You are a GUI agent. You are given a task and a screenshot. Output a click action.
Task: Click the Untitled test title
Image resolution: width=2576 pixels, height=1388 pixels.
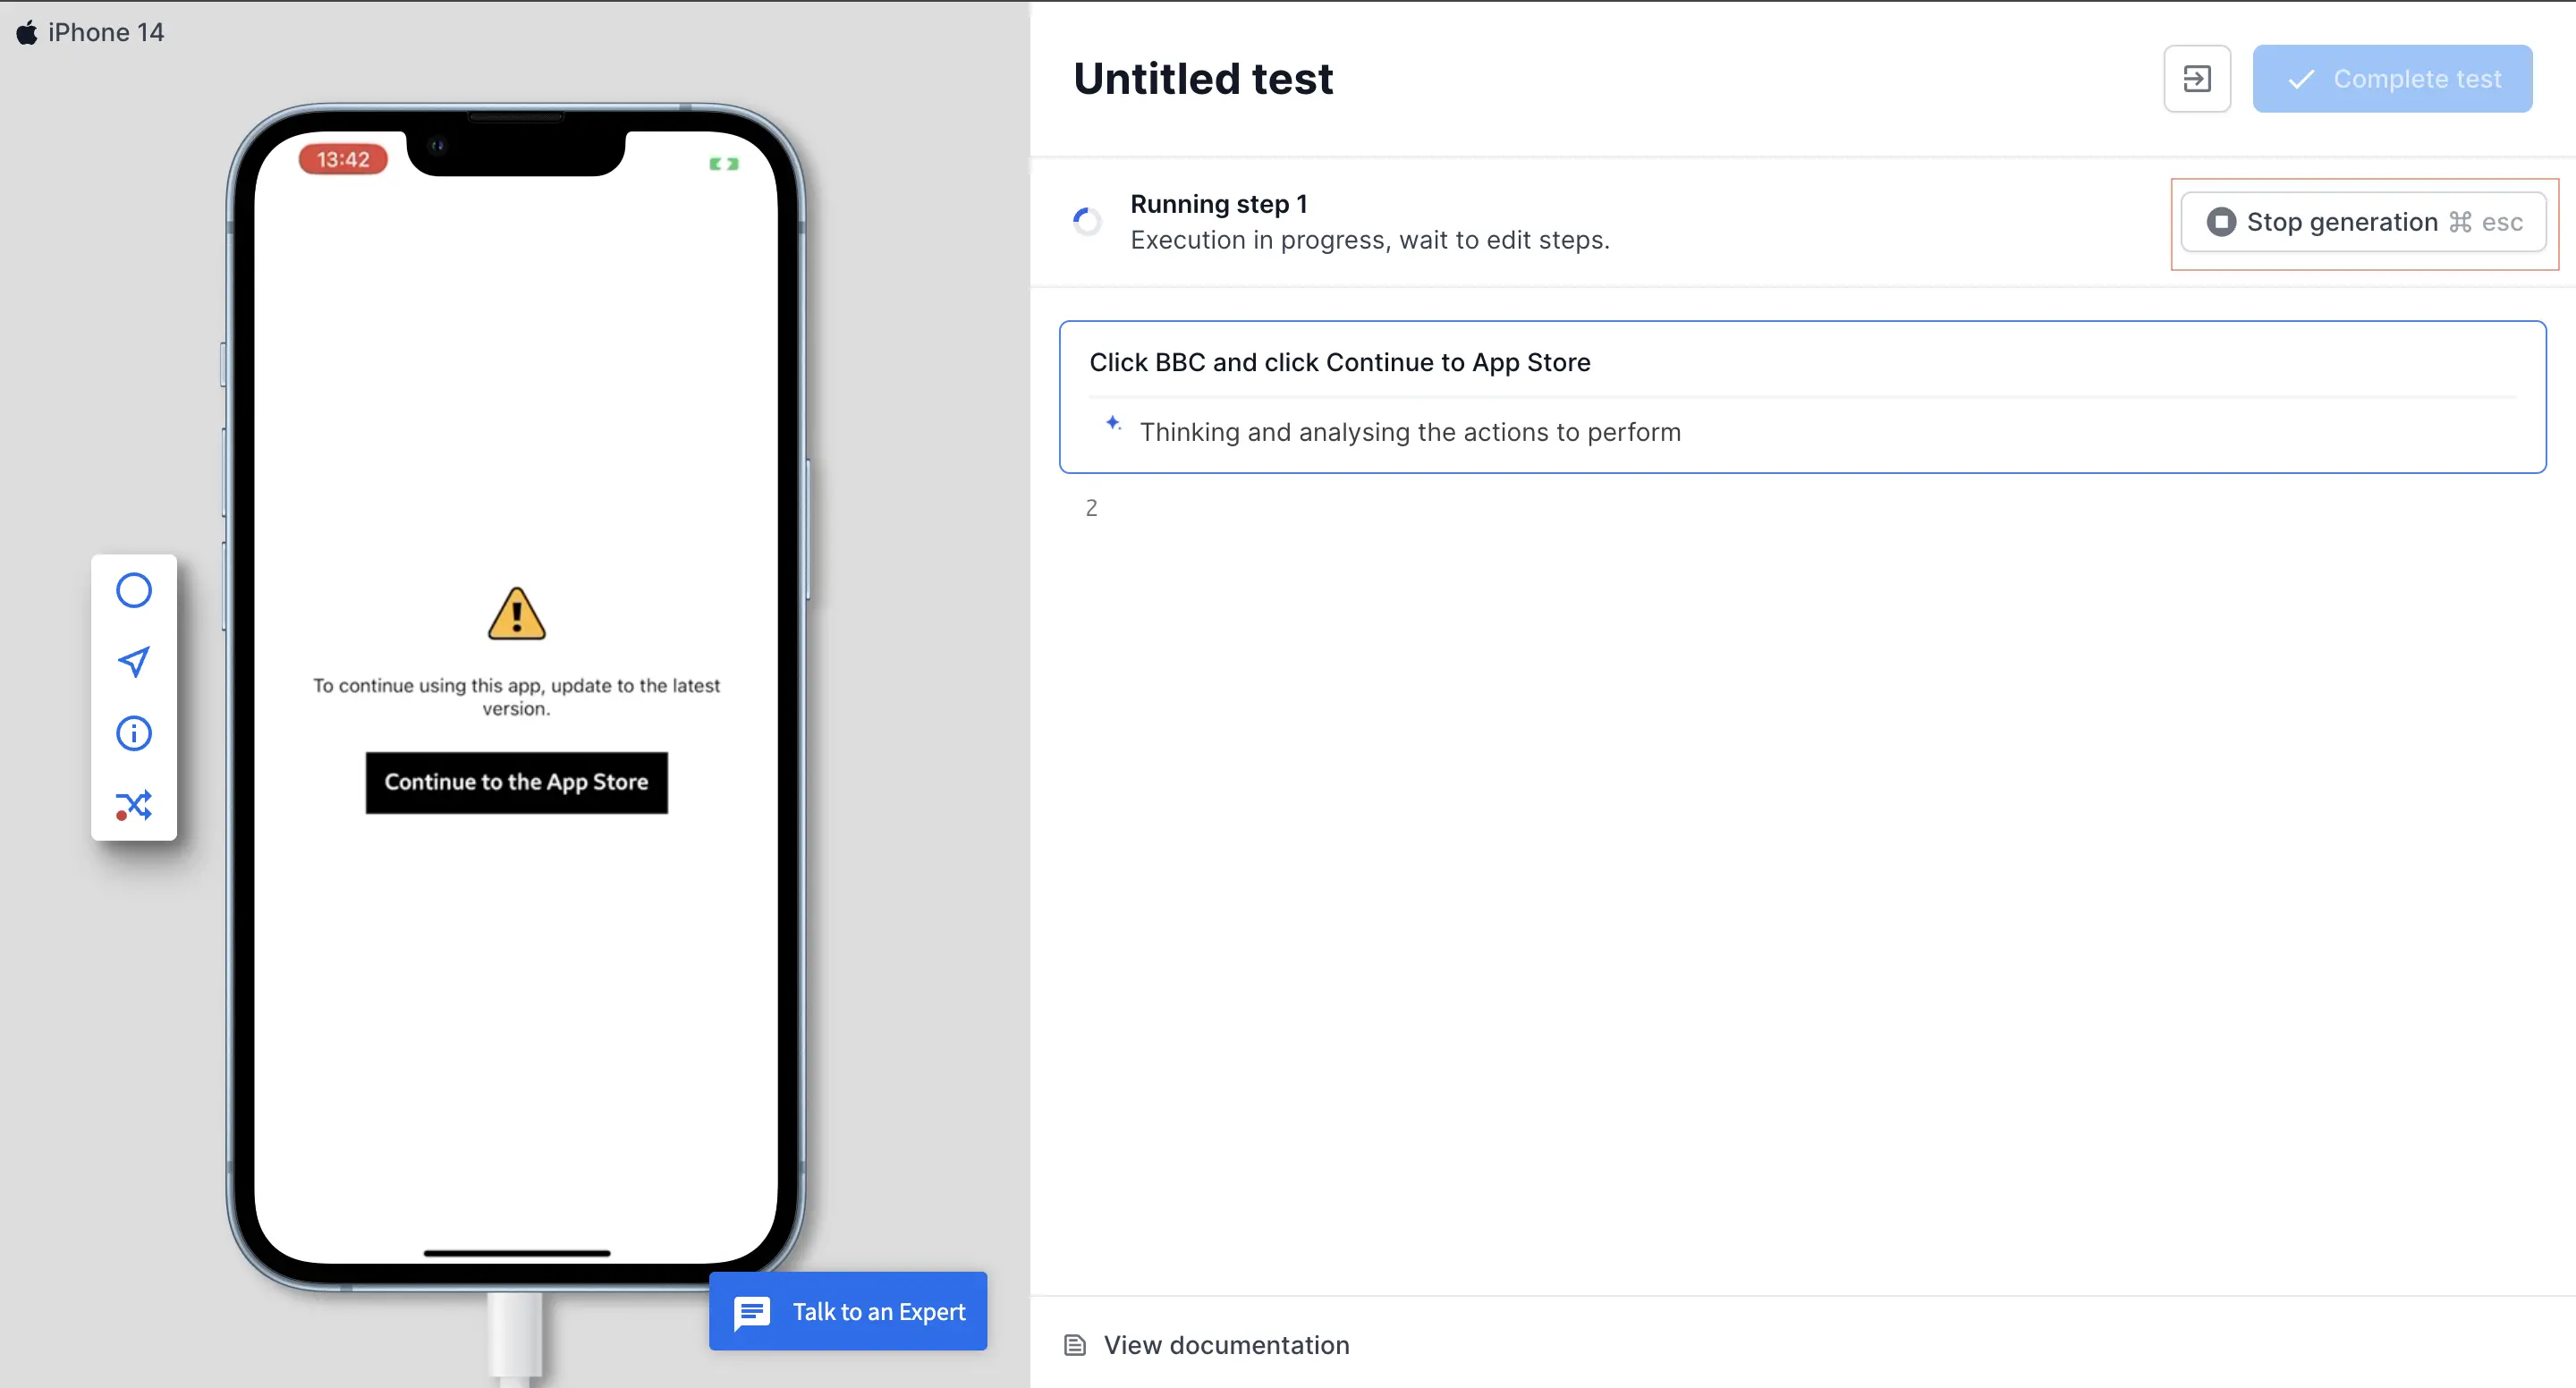1202,79
